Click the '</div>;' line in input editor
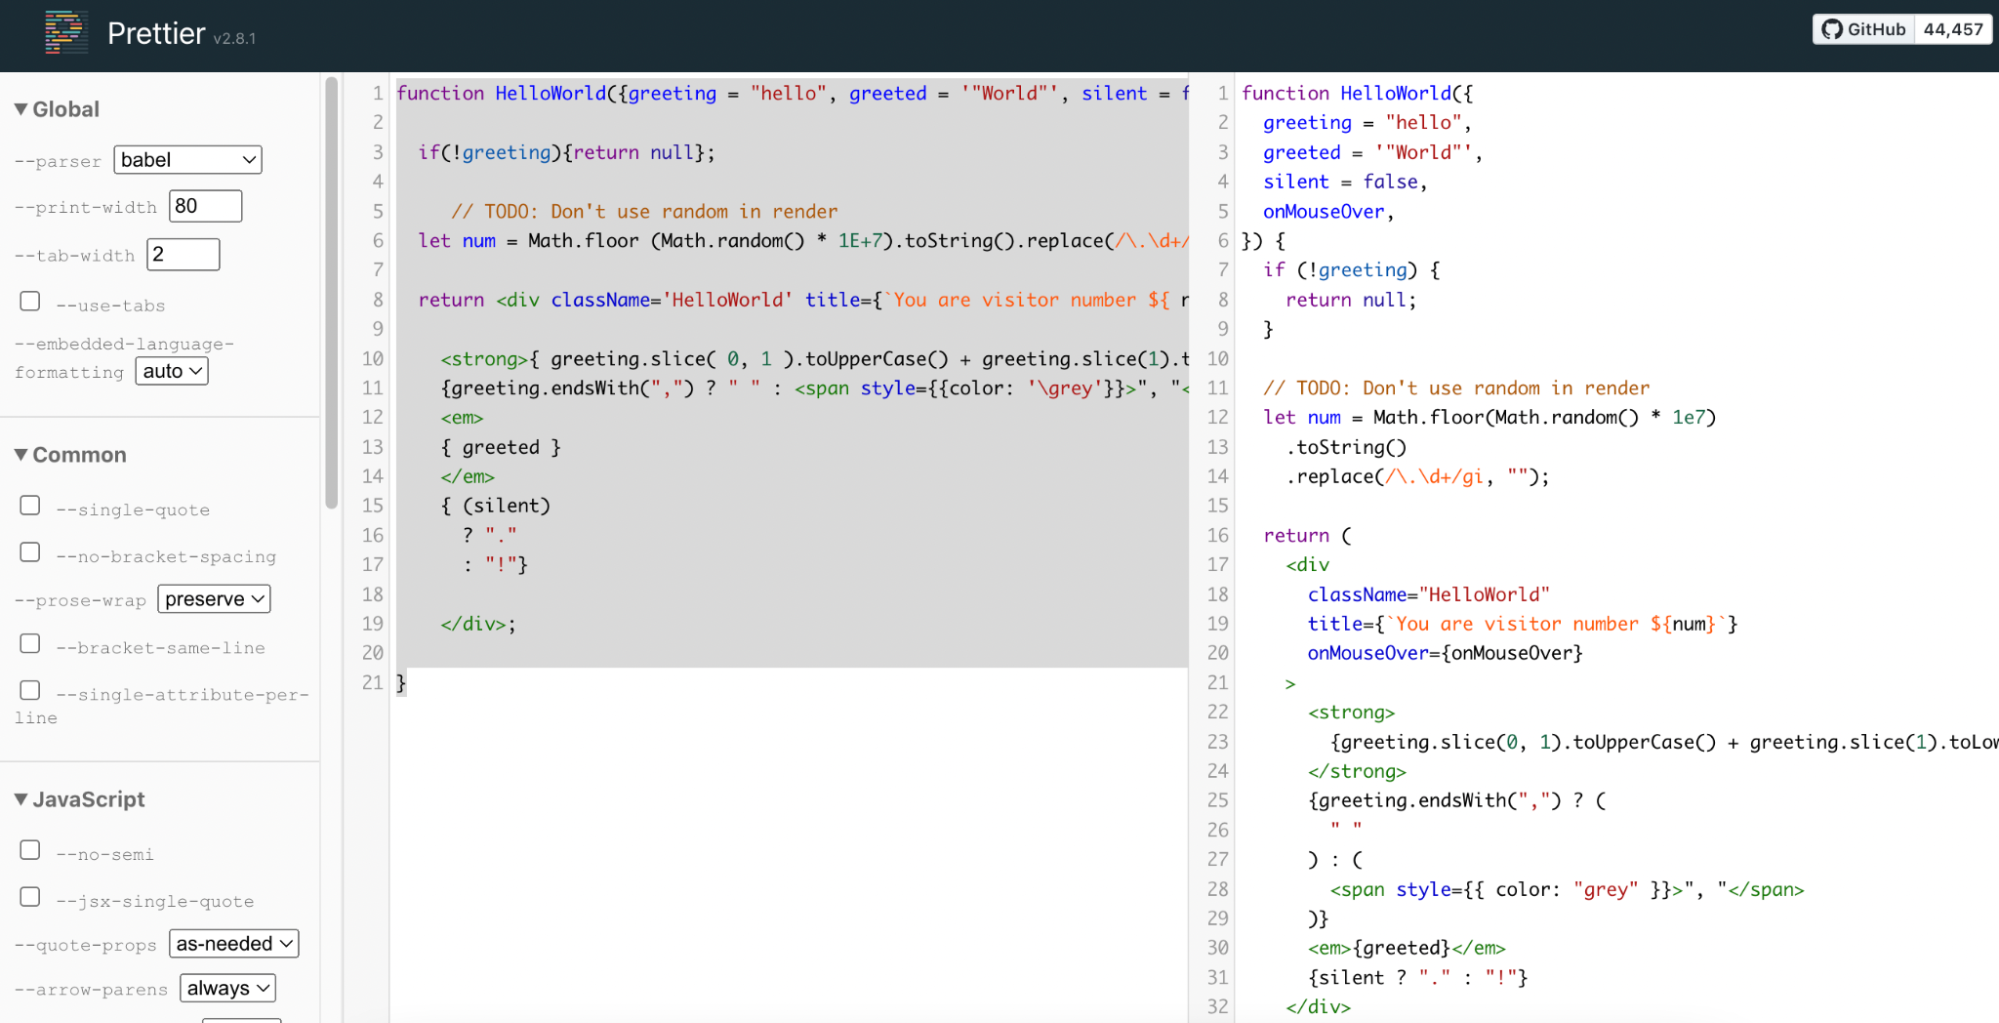The height and width of the screenshot is (1023, 1999). pos(478,624)
